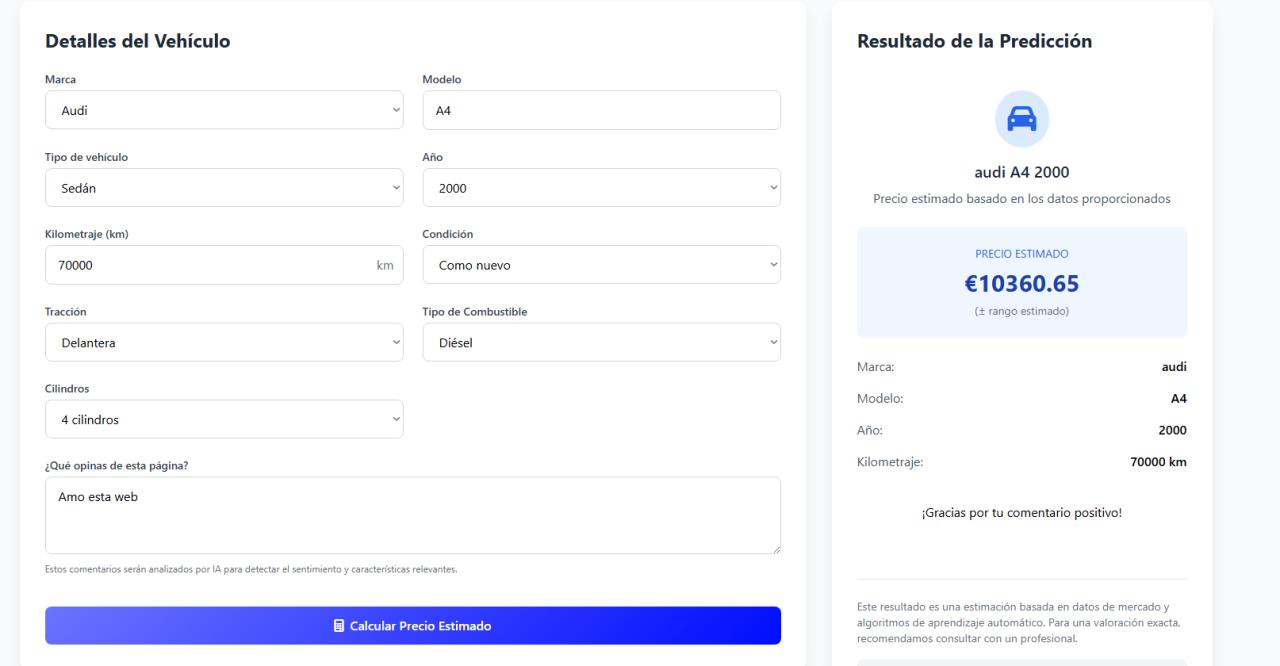The width and height of the screenshot is (1280, 666).
Task: Click the AI comments analysis note text
Action: pyautogui.click(x=251, y=569)
